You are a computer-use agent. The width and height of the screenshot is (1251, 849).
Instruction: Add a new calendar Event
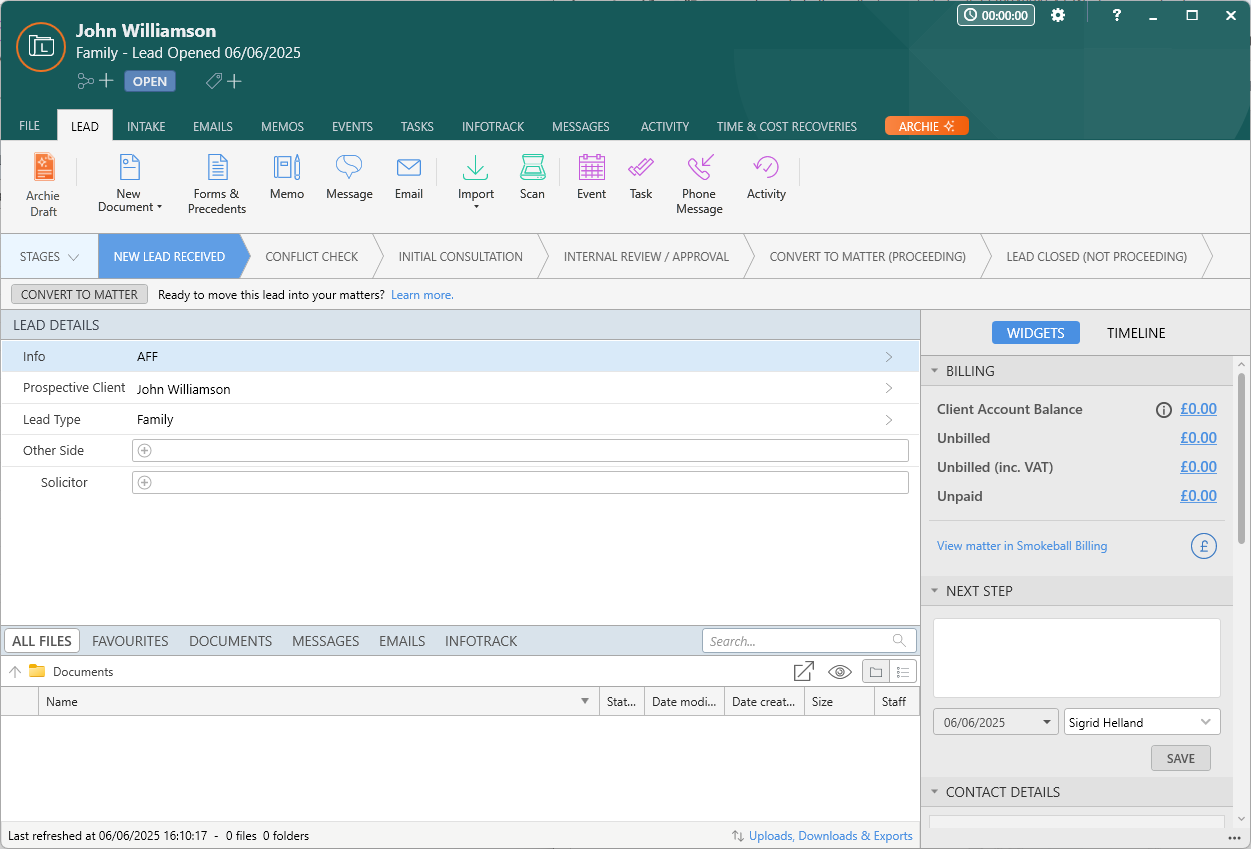[x=591, y=178]
